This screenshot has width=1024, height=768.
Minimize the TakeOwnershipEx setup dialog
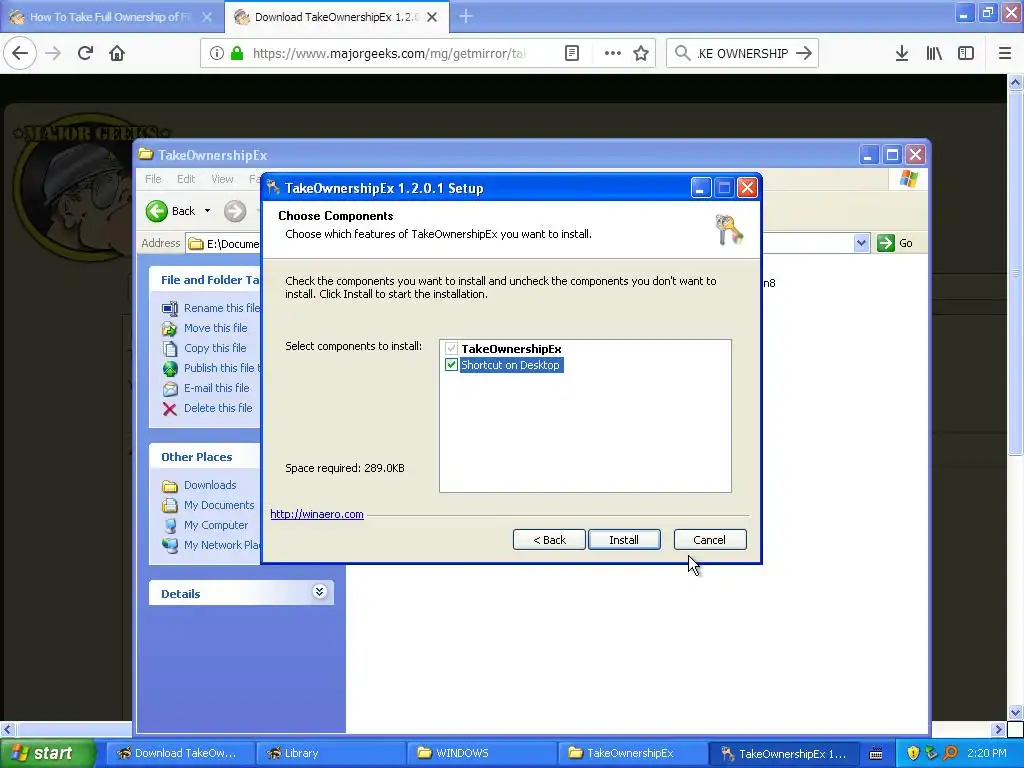point(700,188)
